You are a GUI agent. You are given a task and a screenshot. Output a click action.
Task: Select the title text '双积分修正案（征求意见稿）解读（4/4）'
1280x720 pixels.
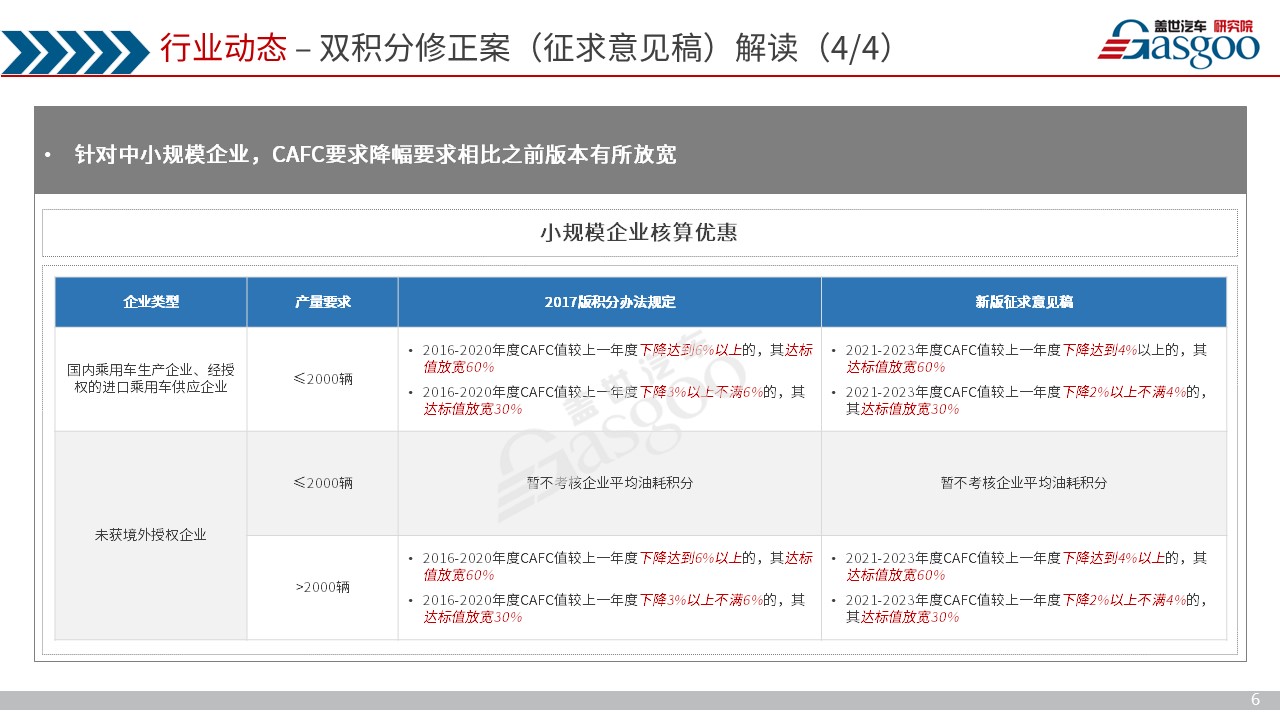point(606,47)
